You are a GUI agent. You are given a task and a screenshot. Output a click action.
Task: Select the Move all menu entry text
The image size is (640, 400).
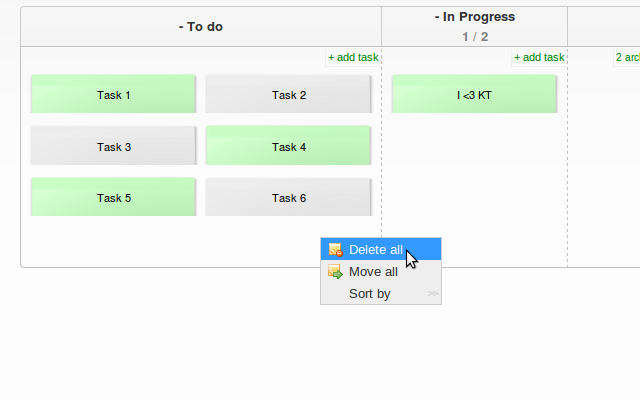[x=373, y=272]
